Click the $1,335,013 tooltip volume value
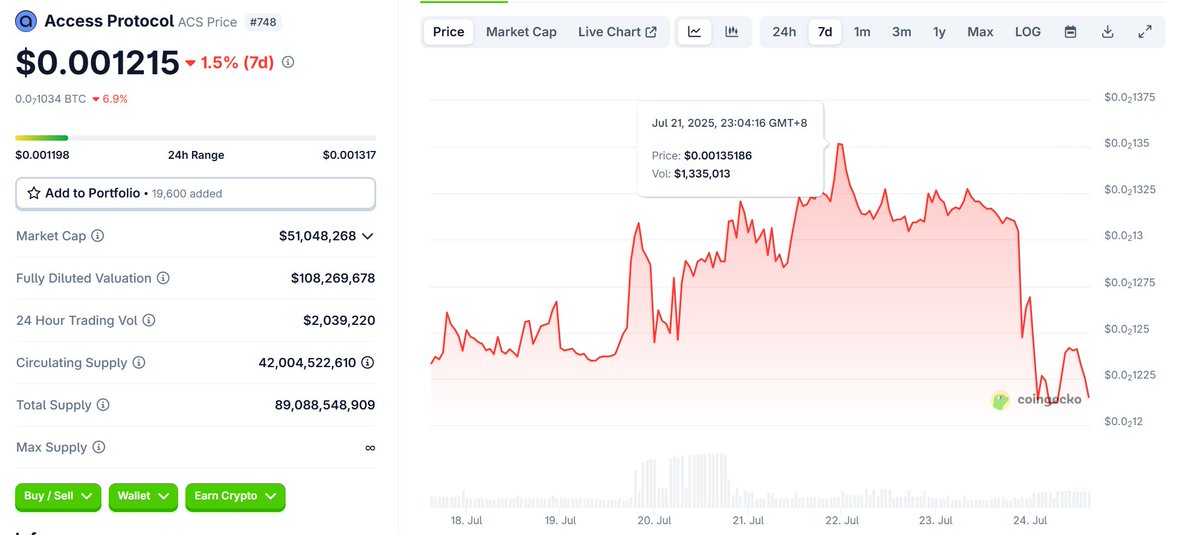Viewport: 1200px width, 535px height. tap(702, 174)
